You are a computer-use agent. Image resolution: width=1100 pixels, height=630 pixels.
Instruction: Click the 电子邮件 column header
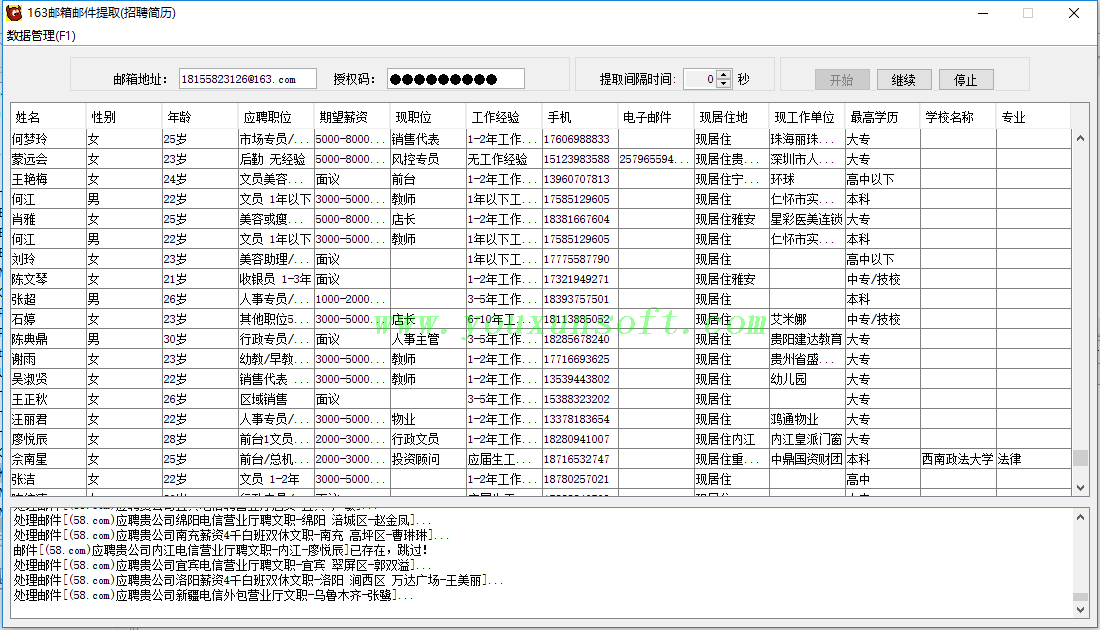[655, 117]
